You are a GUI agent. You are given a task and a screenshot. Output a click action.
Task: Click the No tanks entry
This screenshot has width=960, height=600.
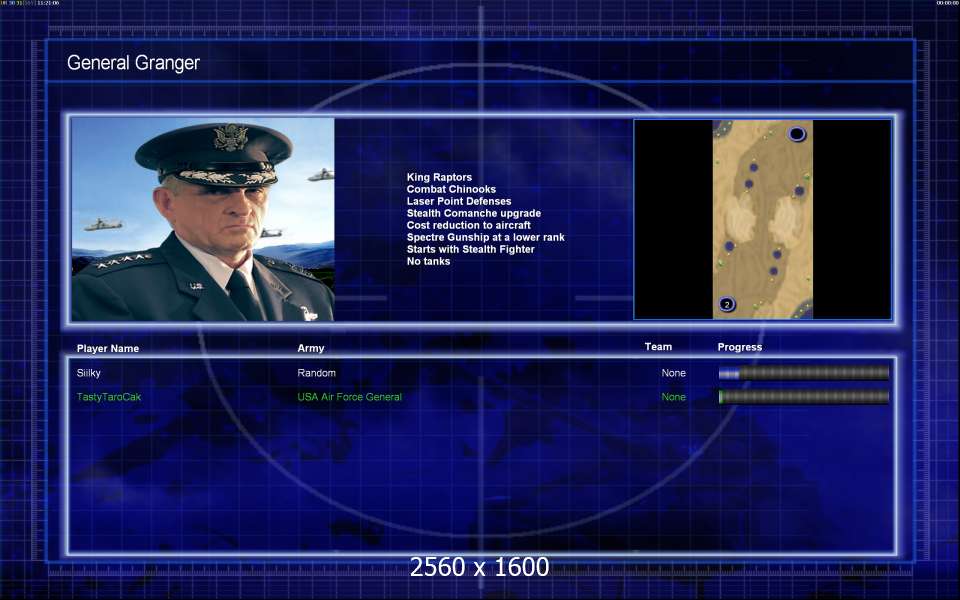pyautogui.click(x=428, y=261)
